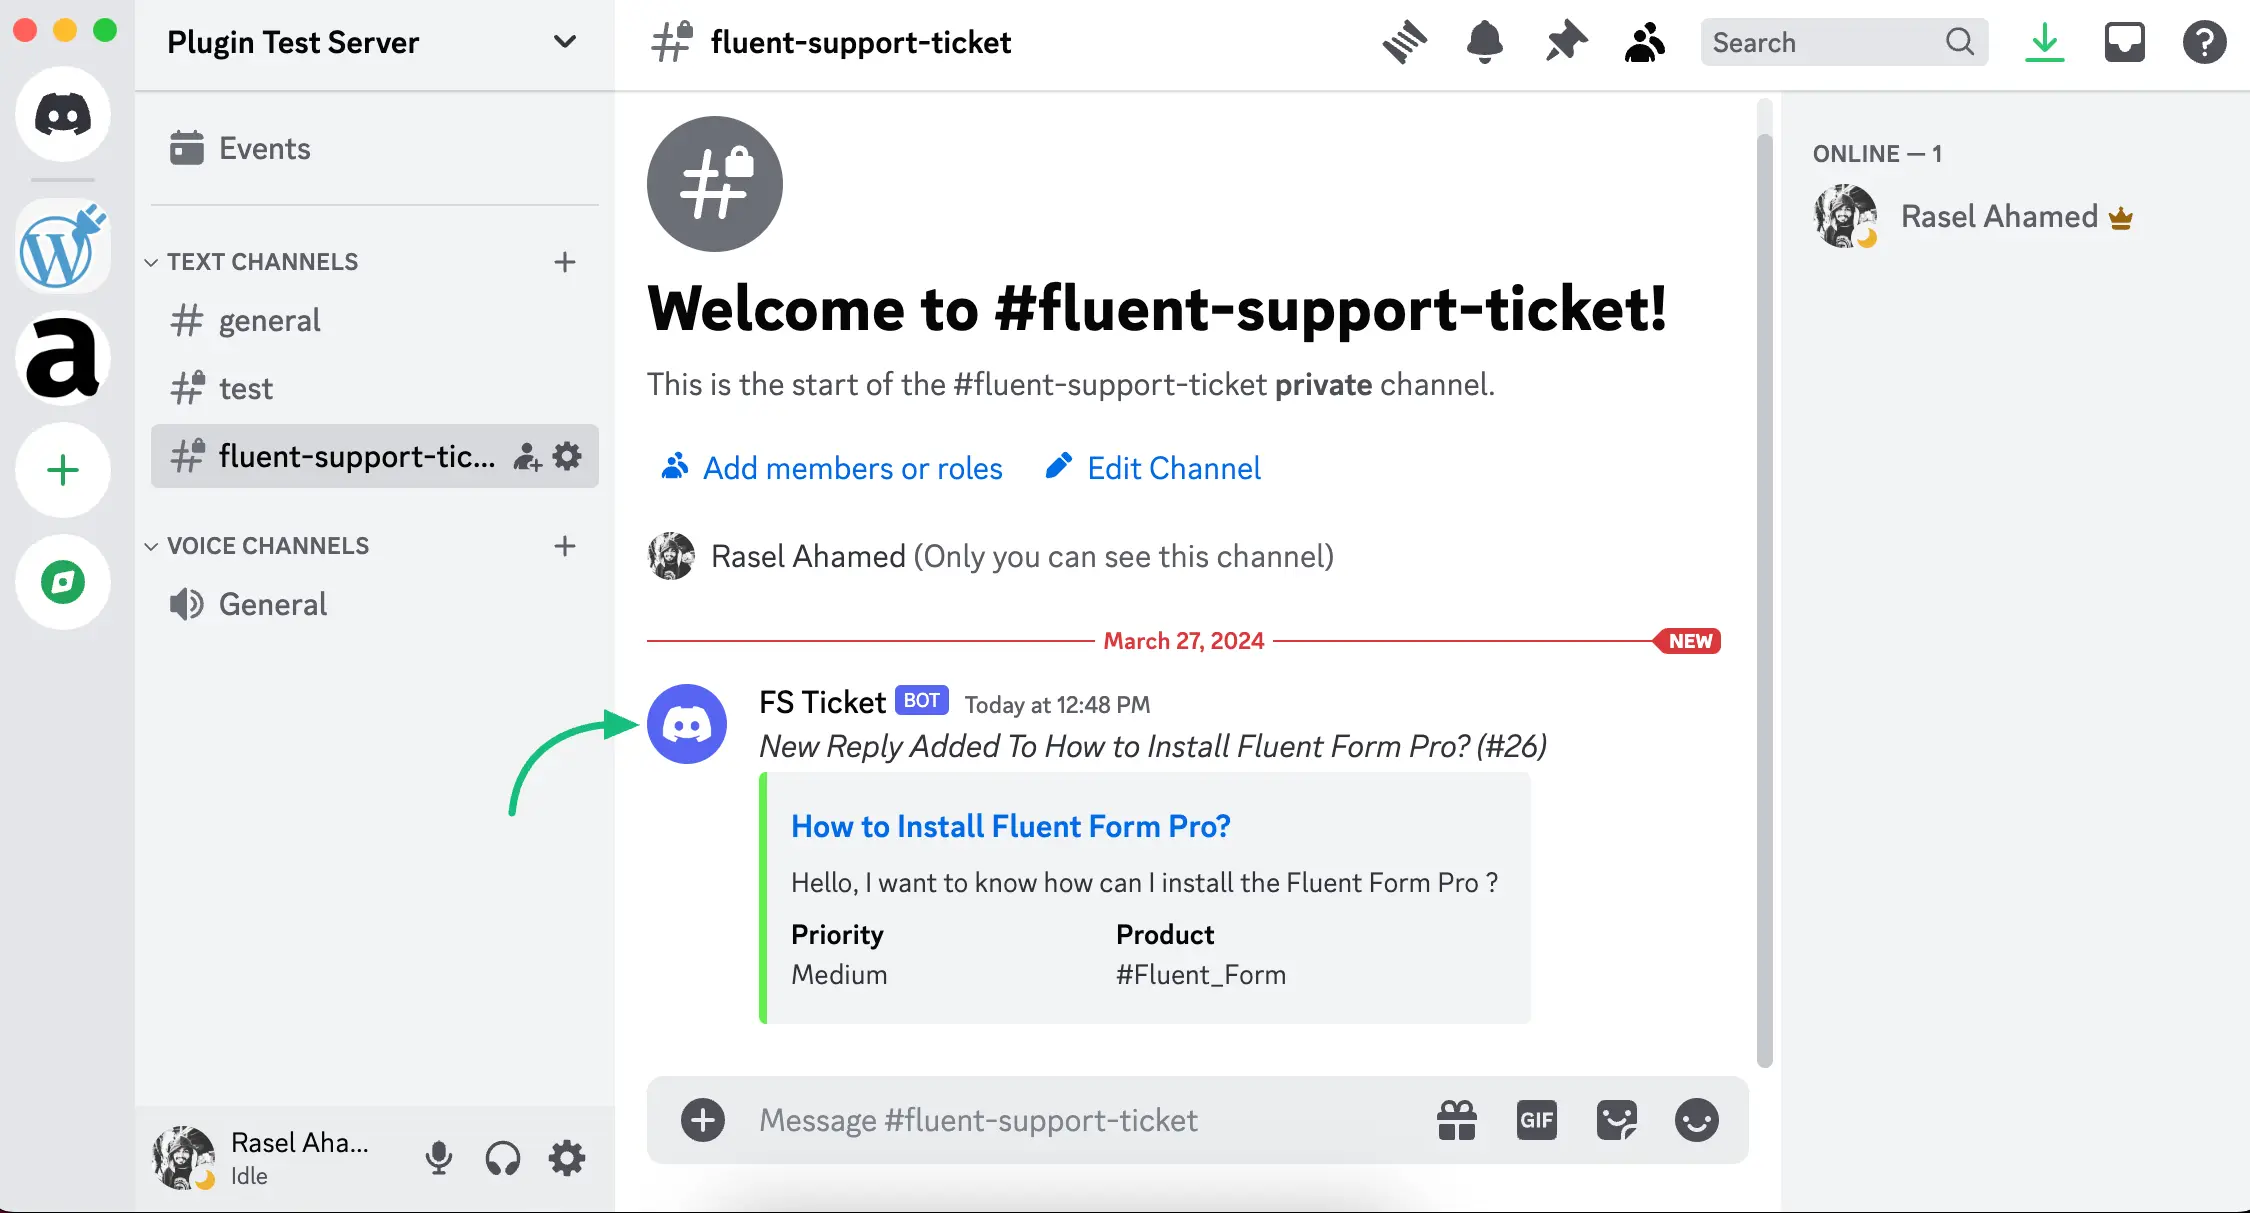Mute the microphone

438,1157
